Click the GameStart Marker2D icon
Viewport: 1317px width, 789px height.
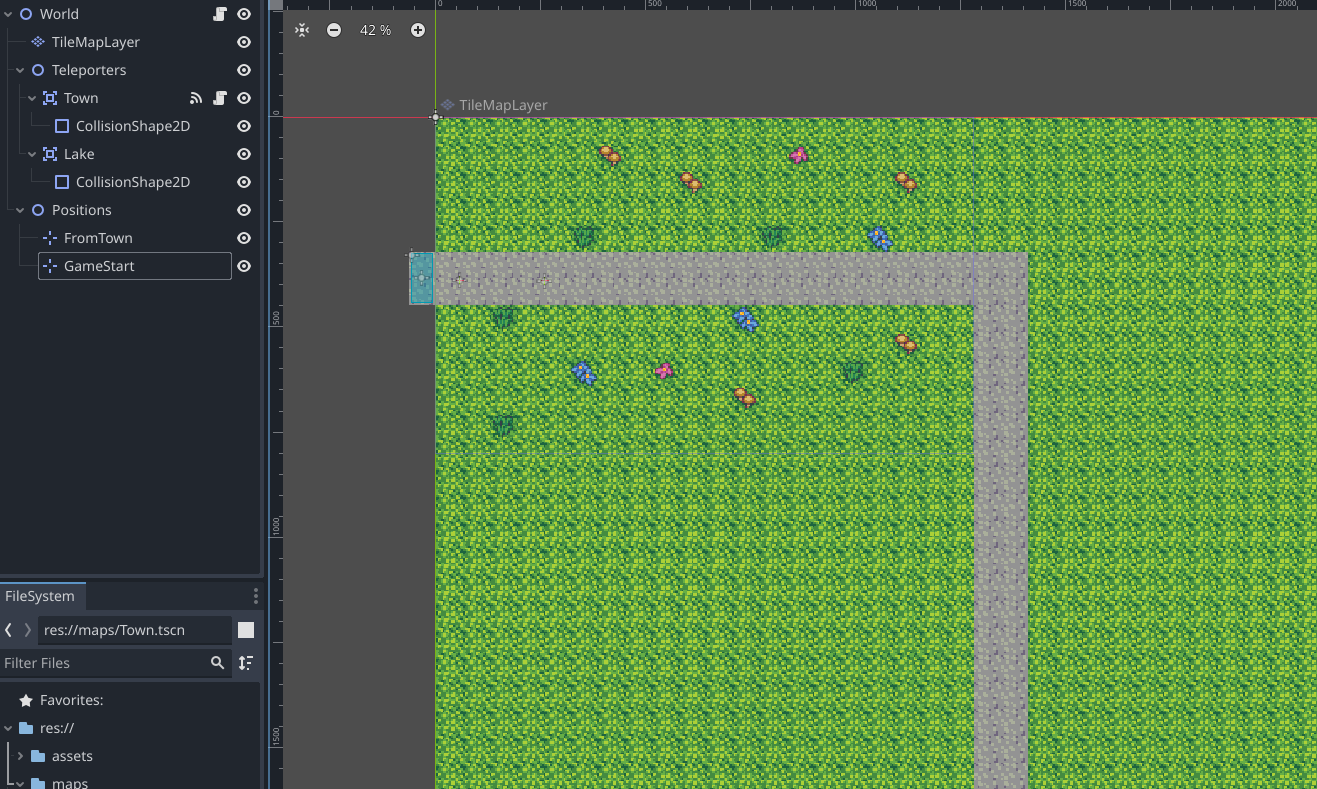(x=50, y=266)
